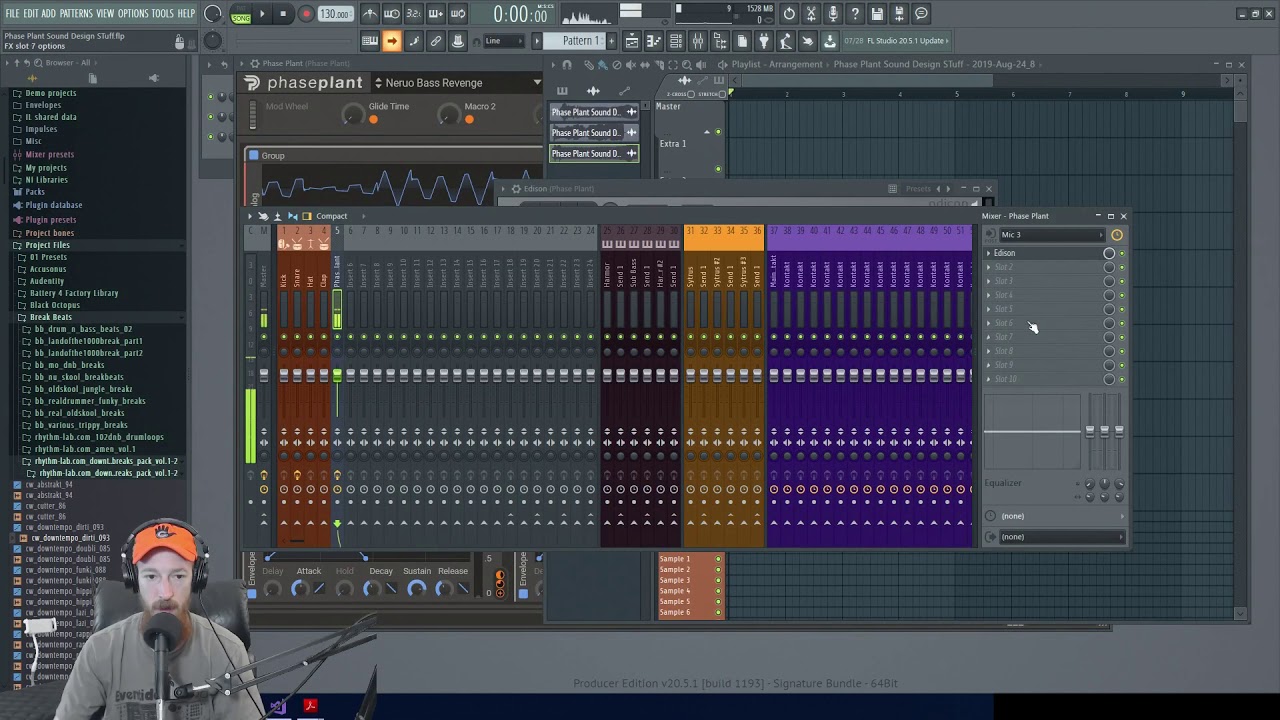Click the tempo tapper icon
Screen dimensions: 1280x720
coord(786,41)
